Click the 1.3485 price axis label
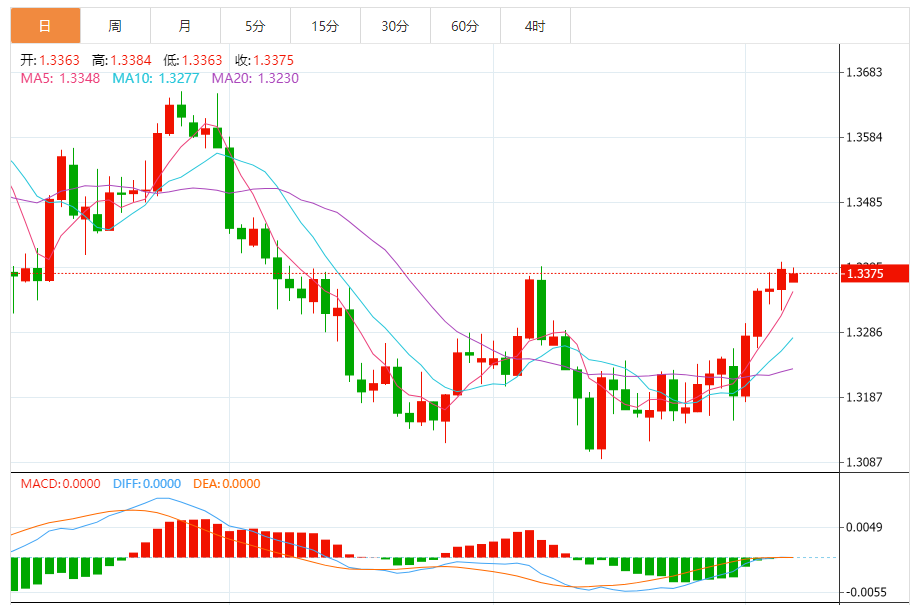Screen dimensions: 916x605 coord(864,203)
